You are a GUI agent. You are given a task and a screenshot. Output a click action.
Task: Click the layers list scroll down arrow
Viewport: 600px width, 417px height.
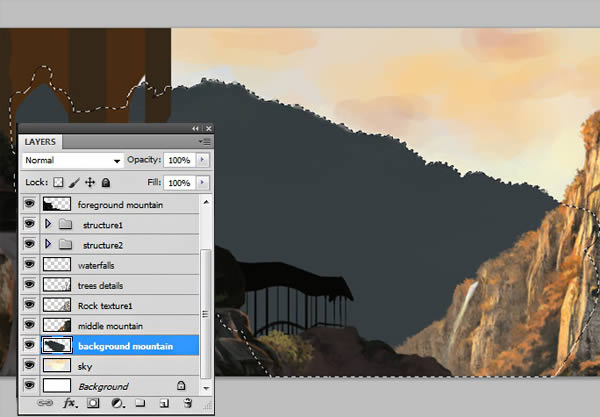coord(206,388)
